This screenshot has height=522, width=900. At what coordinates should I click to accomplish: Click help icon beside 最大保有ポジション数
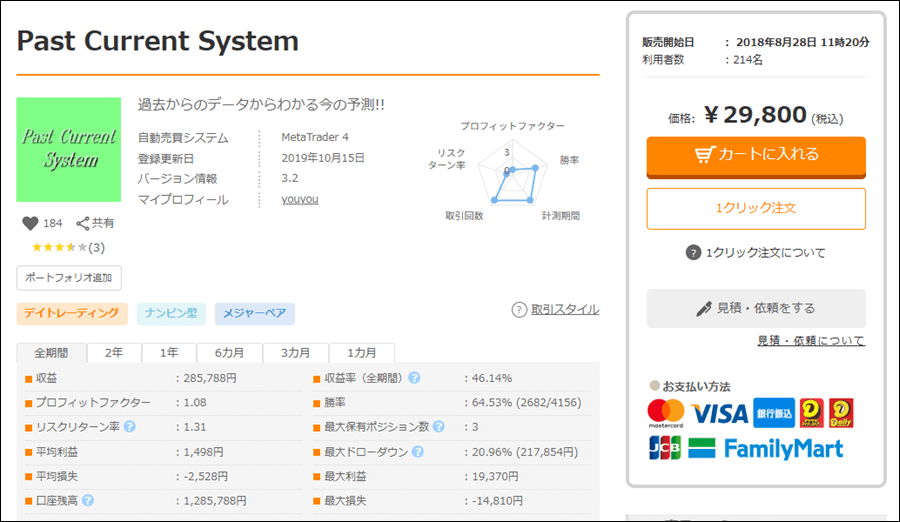tap(438, 427)
